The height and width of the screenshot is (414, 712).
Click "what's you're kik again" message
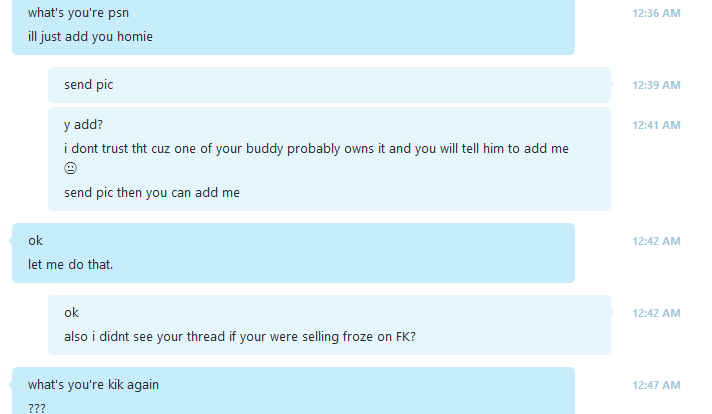click(94, 384)
